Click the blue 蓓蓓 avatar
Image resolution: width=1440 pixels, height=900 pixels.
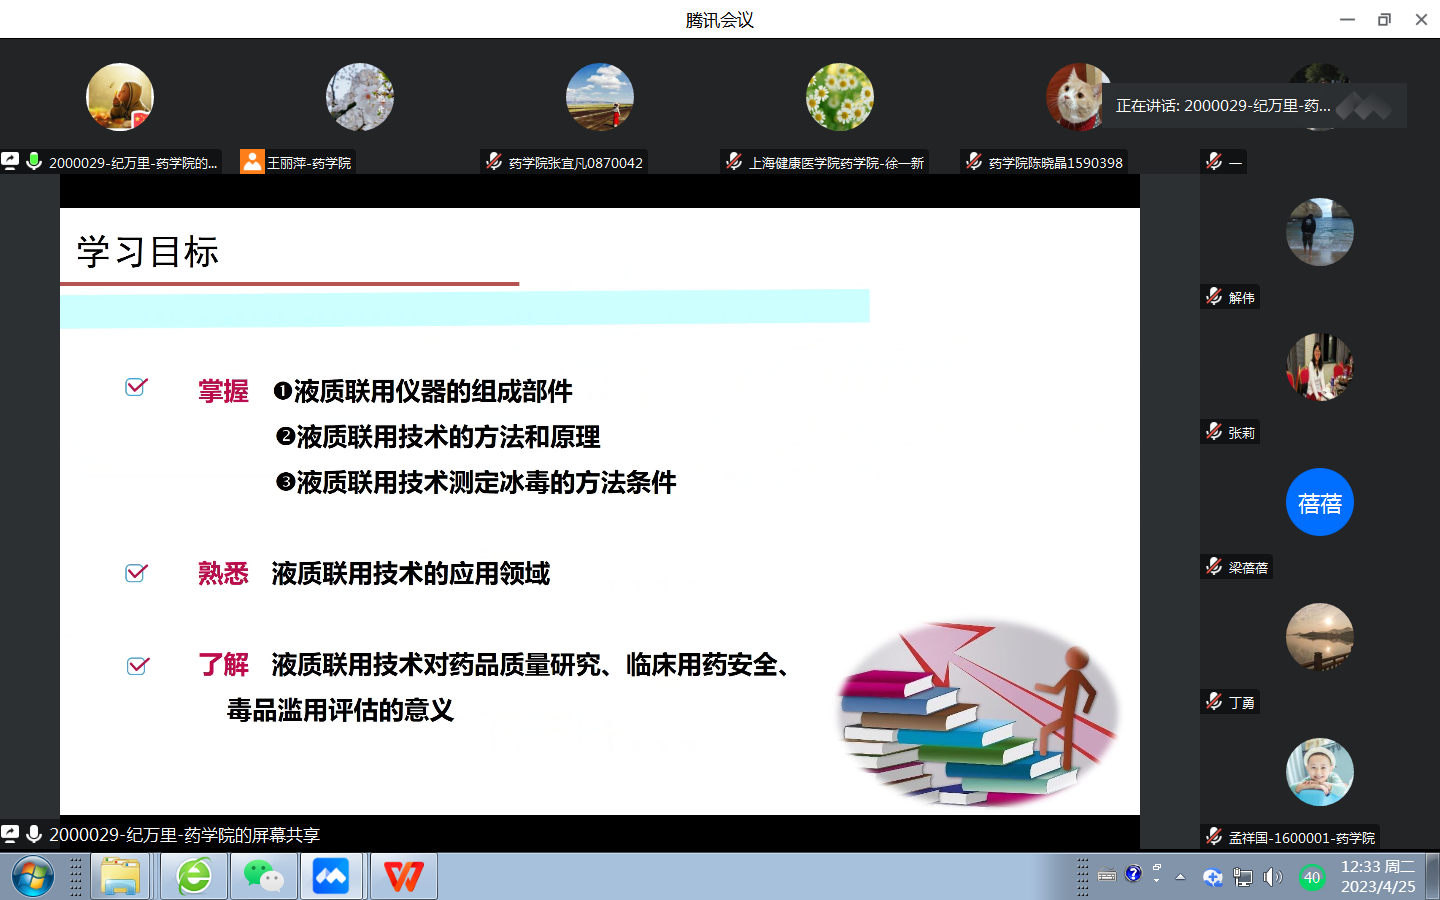point(1319,502)
